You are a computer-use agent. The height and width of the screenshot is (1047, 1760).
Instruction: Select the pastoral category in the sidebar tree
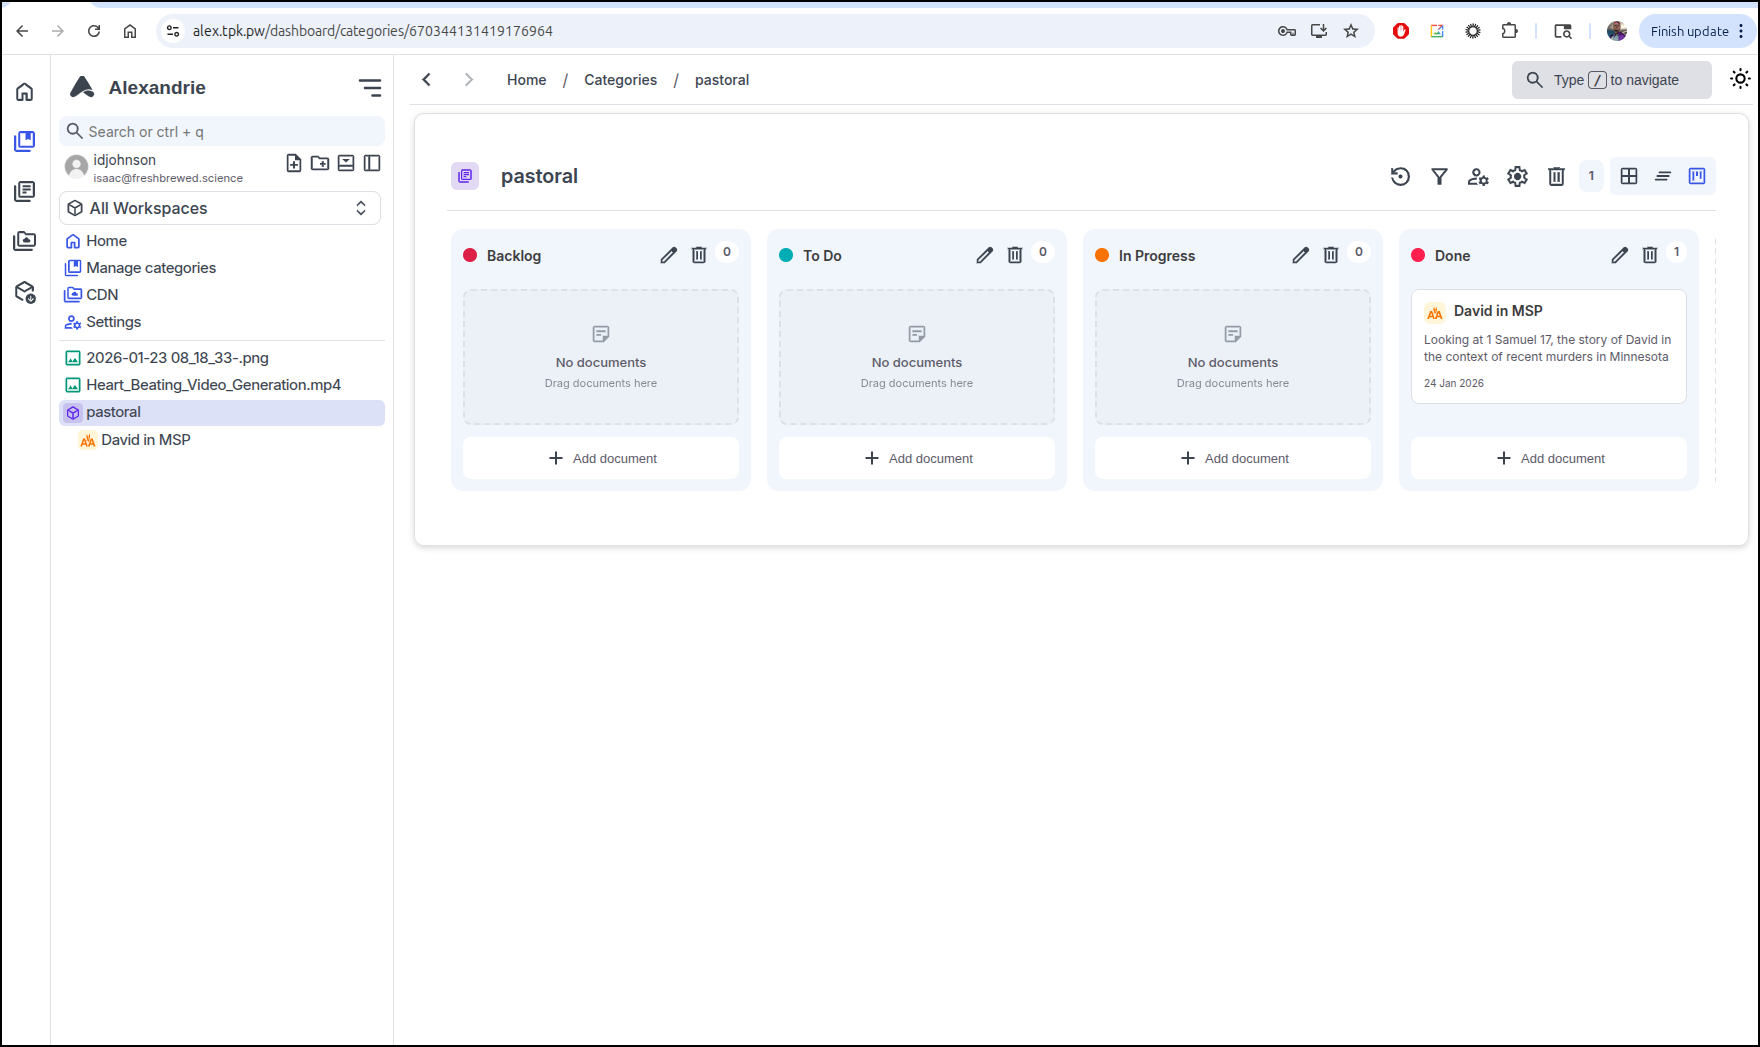point(113,412)
